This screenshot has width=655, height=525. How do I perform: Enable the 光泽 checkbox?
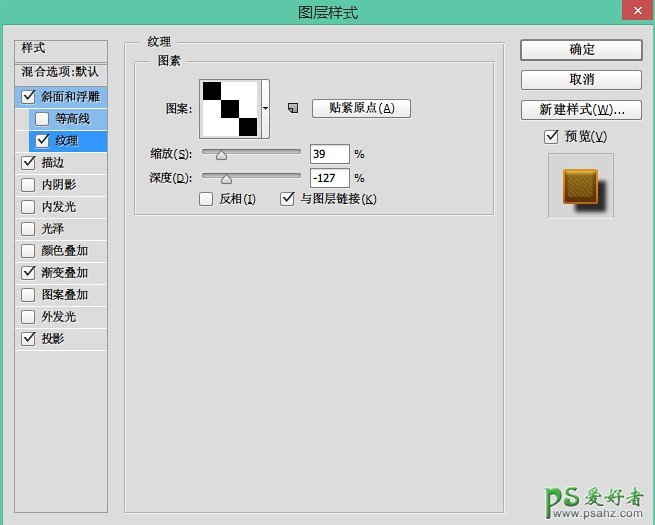[x=28, y=229]
